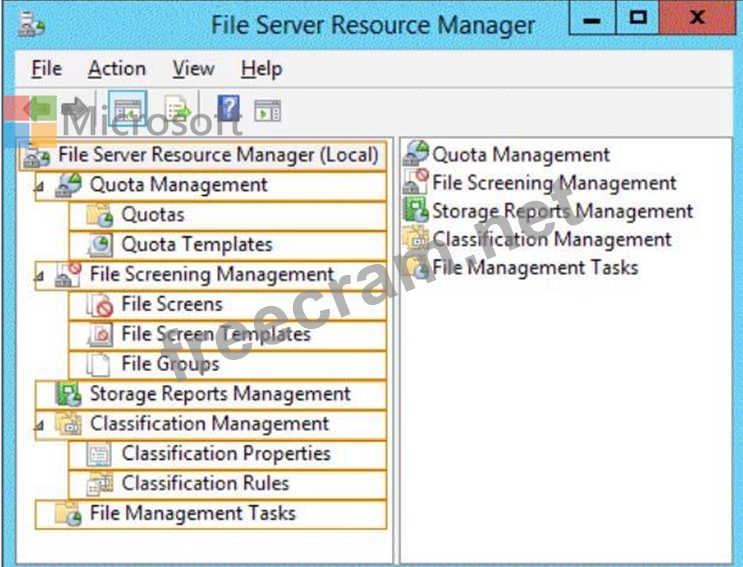The width and height of the screenshot is (743, 567).
Task: Select File Screening Management text in right pane
Action: 554,183
